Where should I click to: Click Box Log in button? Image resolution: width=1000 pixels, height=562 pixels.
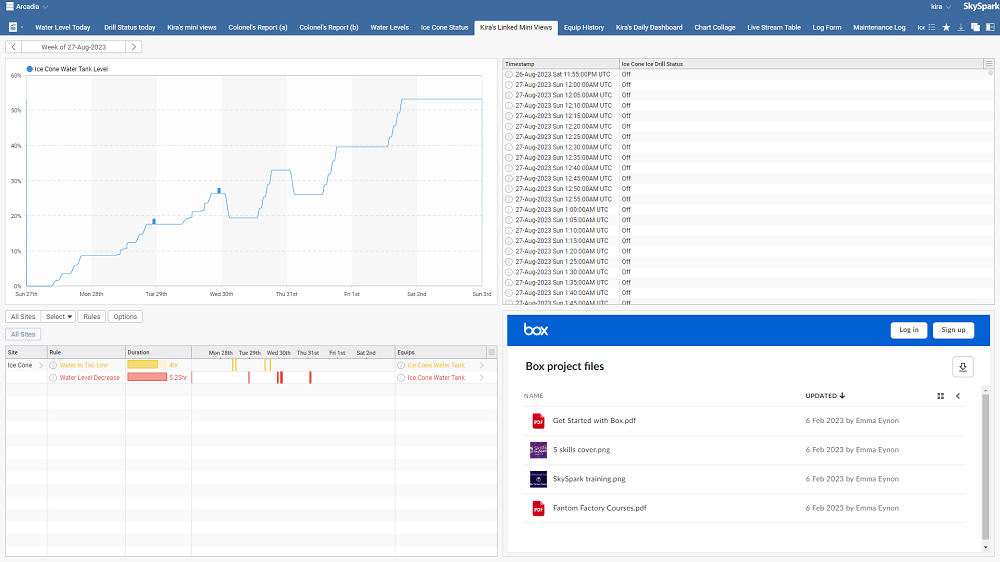909,330
